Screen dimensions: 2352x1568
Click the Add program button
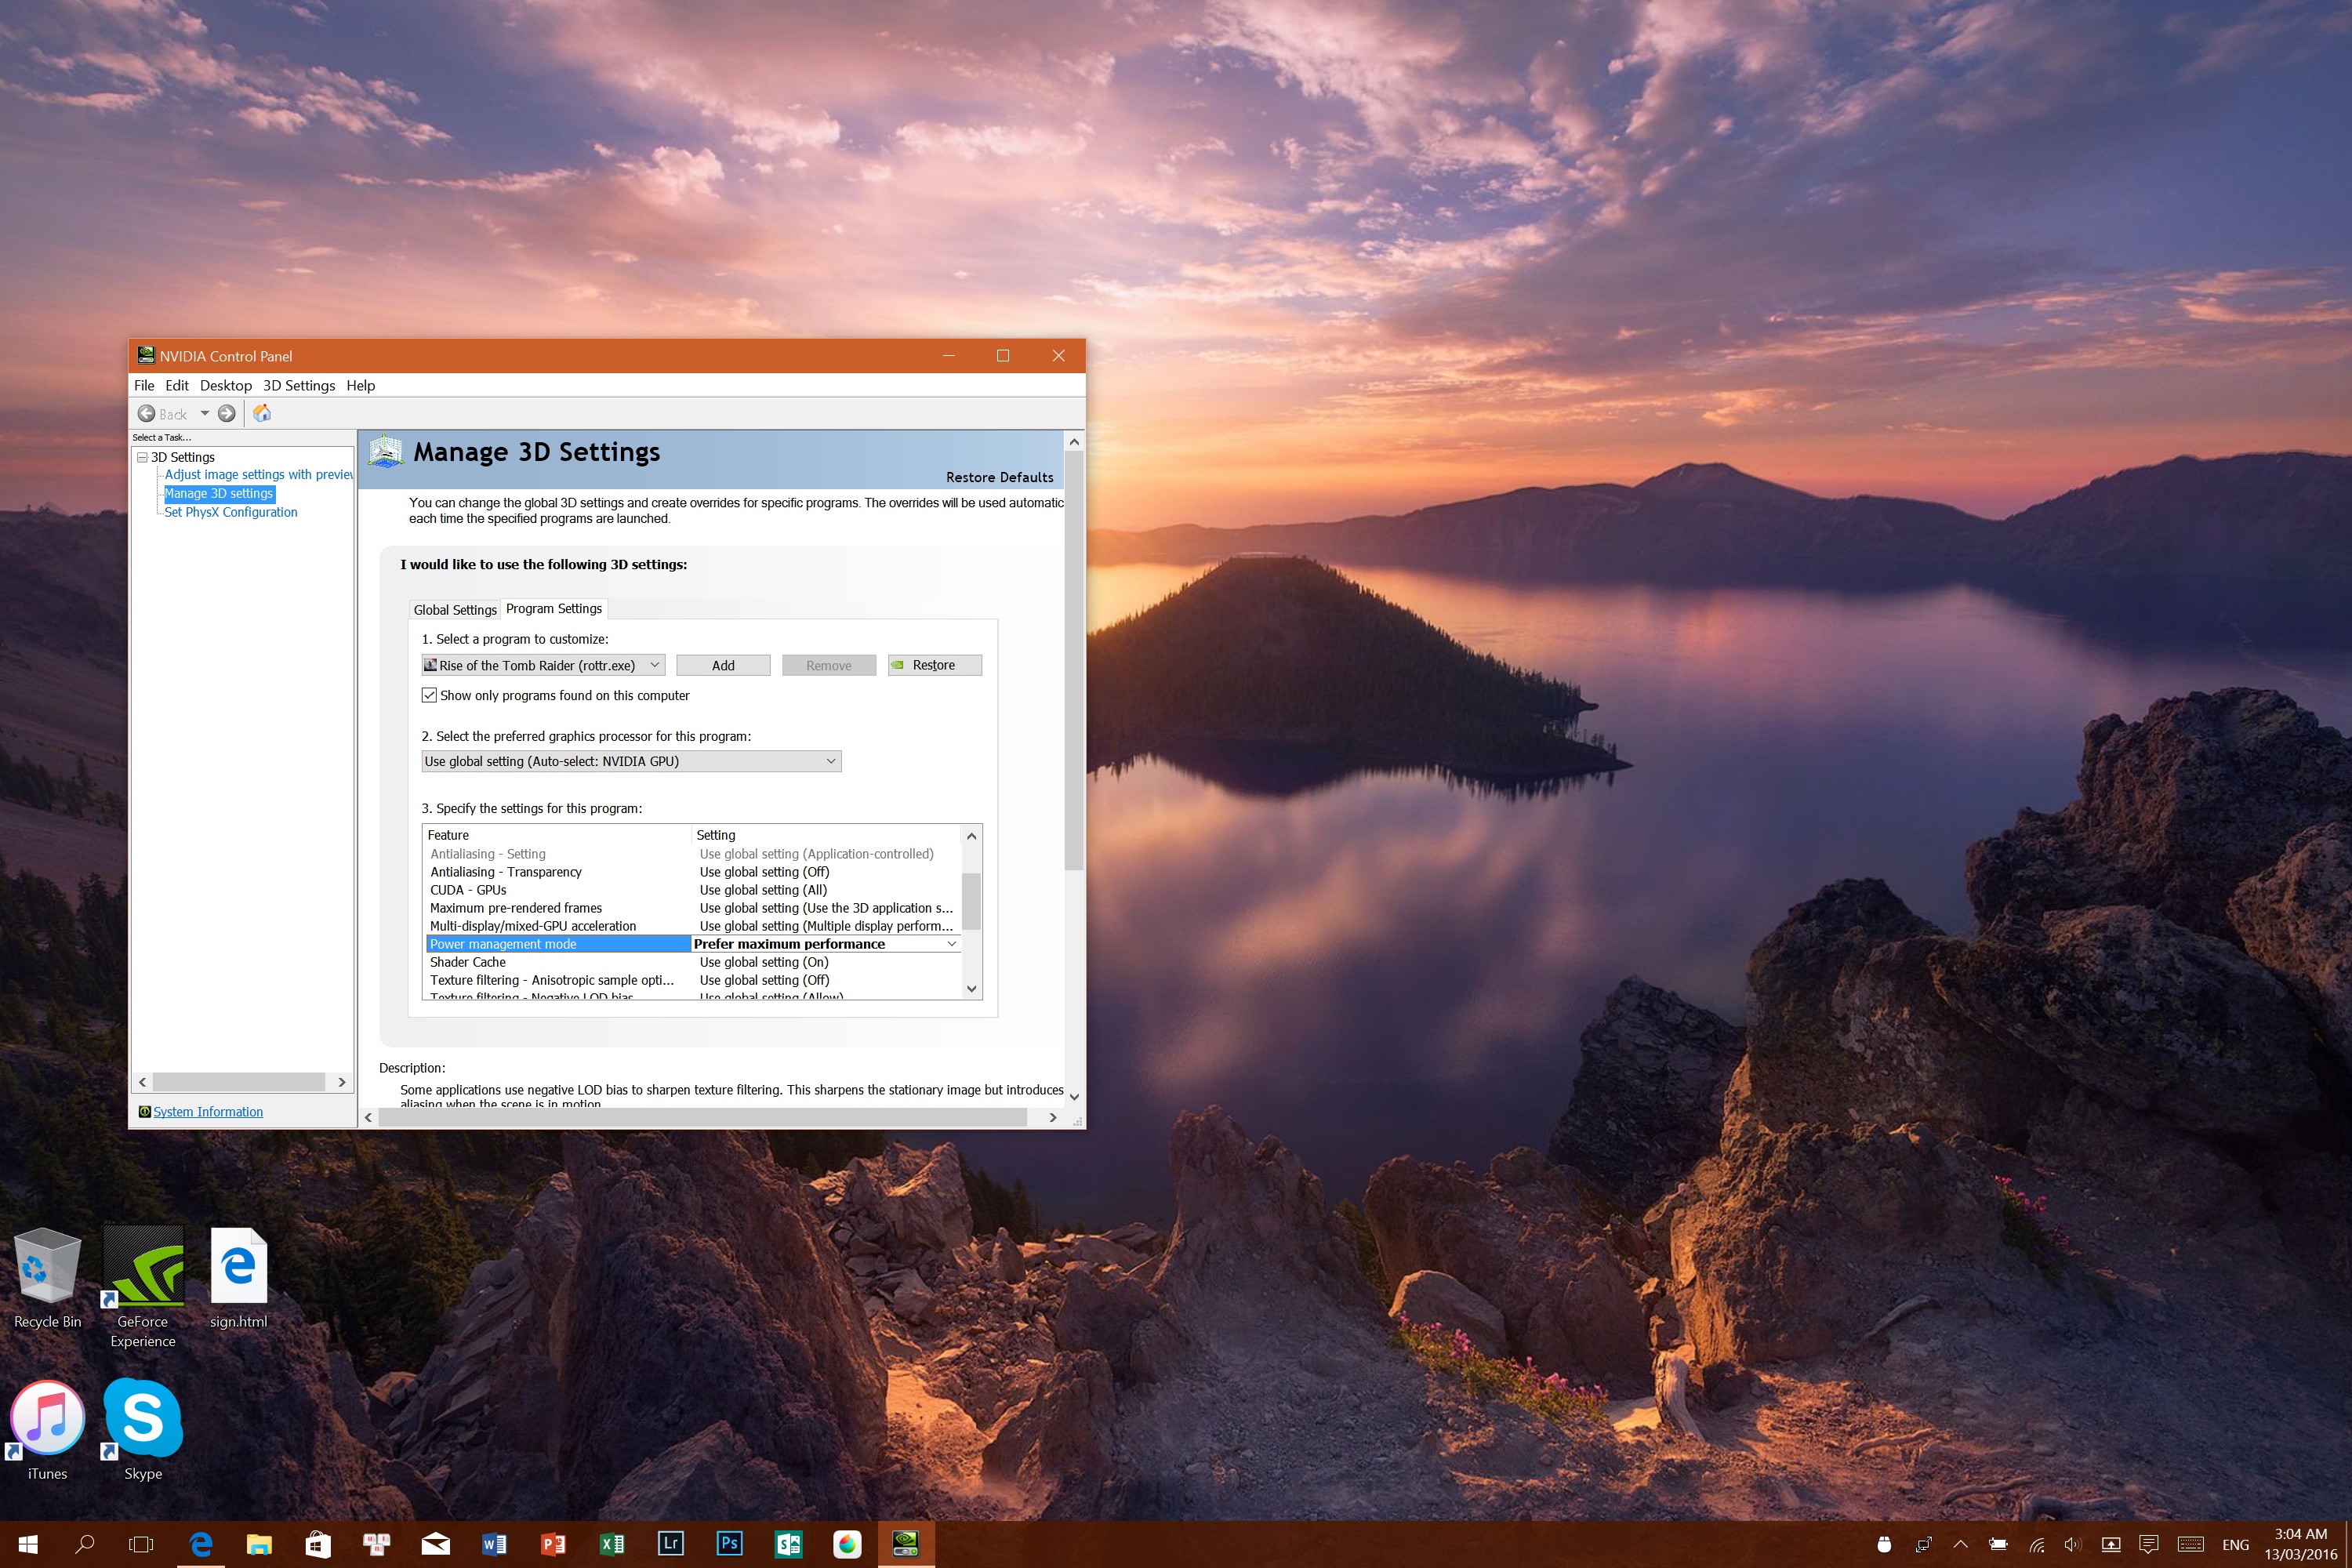coord(723,665)
